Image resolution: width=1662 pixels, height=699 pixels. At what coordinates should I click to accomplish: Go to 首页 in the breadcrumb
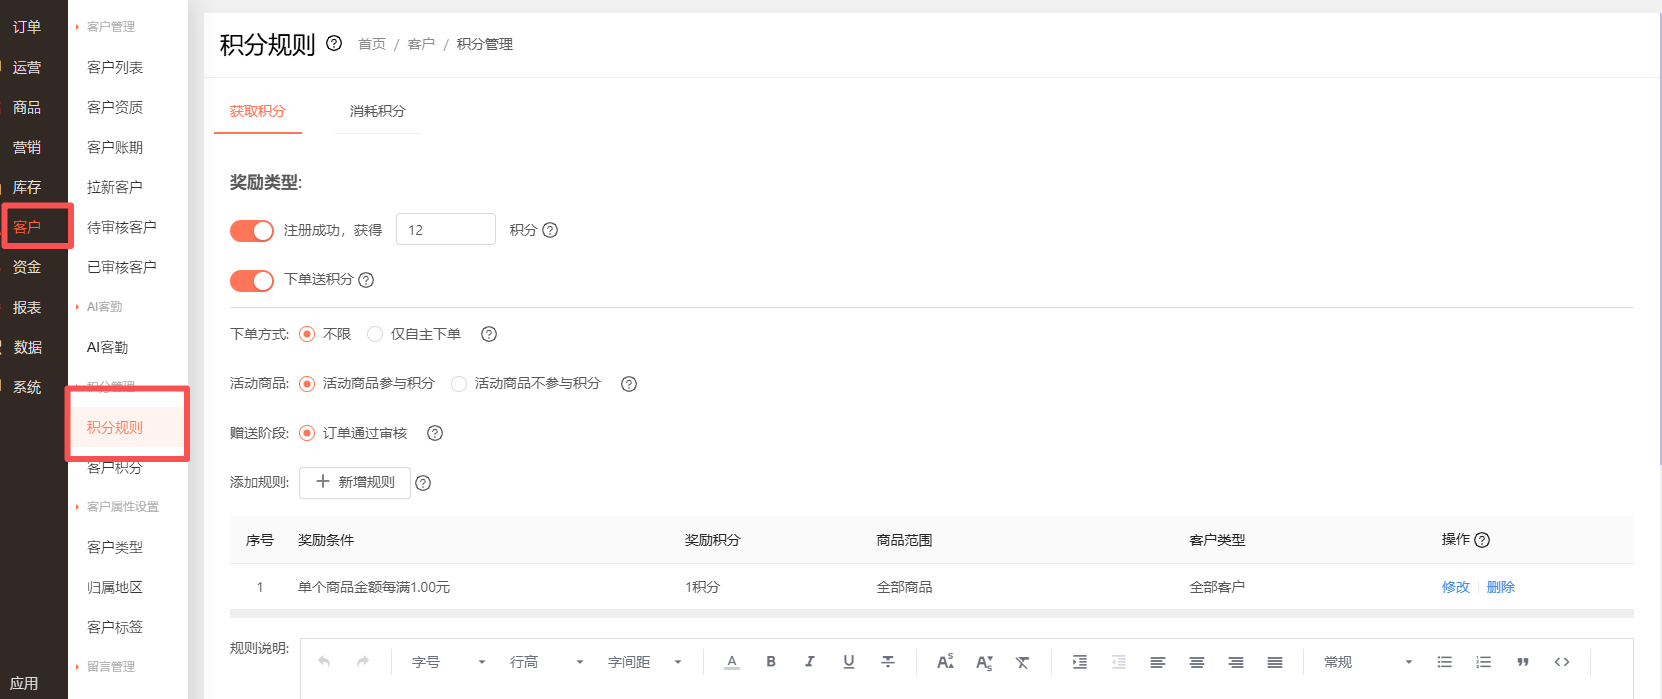point(372,44)
